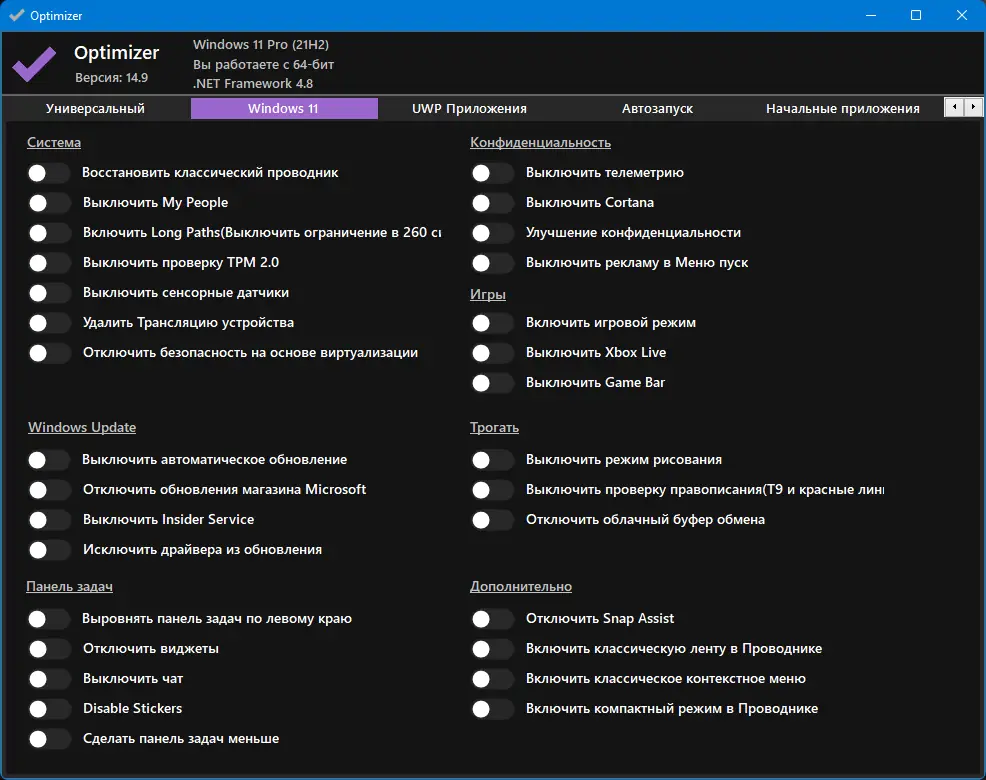Toggle Сделать панель задач меньше
This screenshot has width=986, height=780.
pyautogui.click(x=48, y=738)
